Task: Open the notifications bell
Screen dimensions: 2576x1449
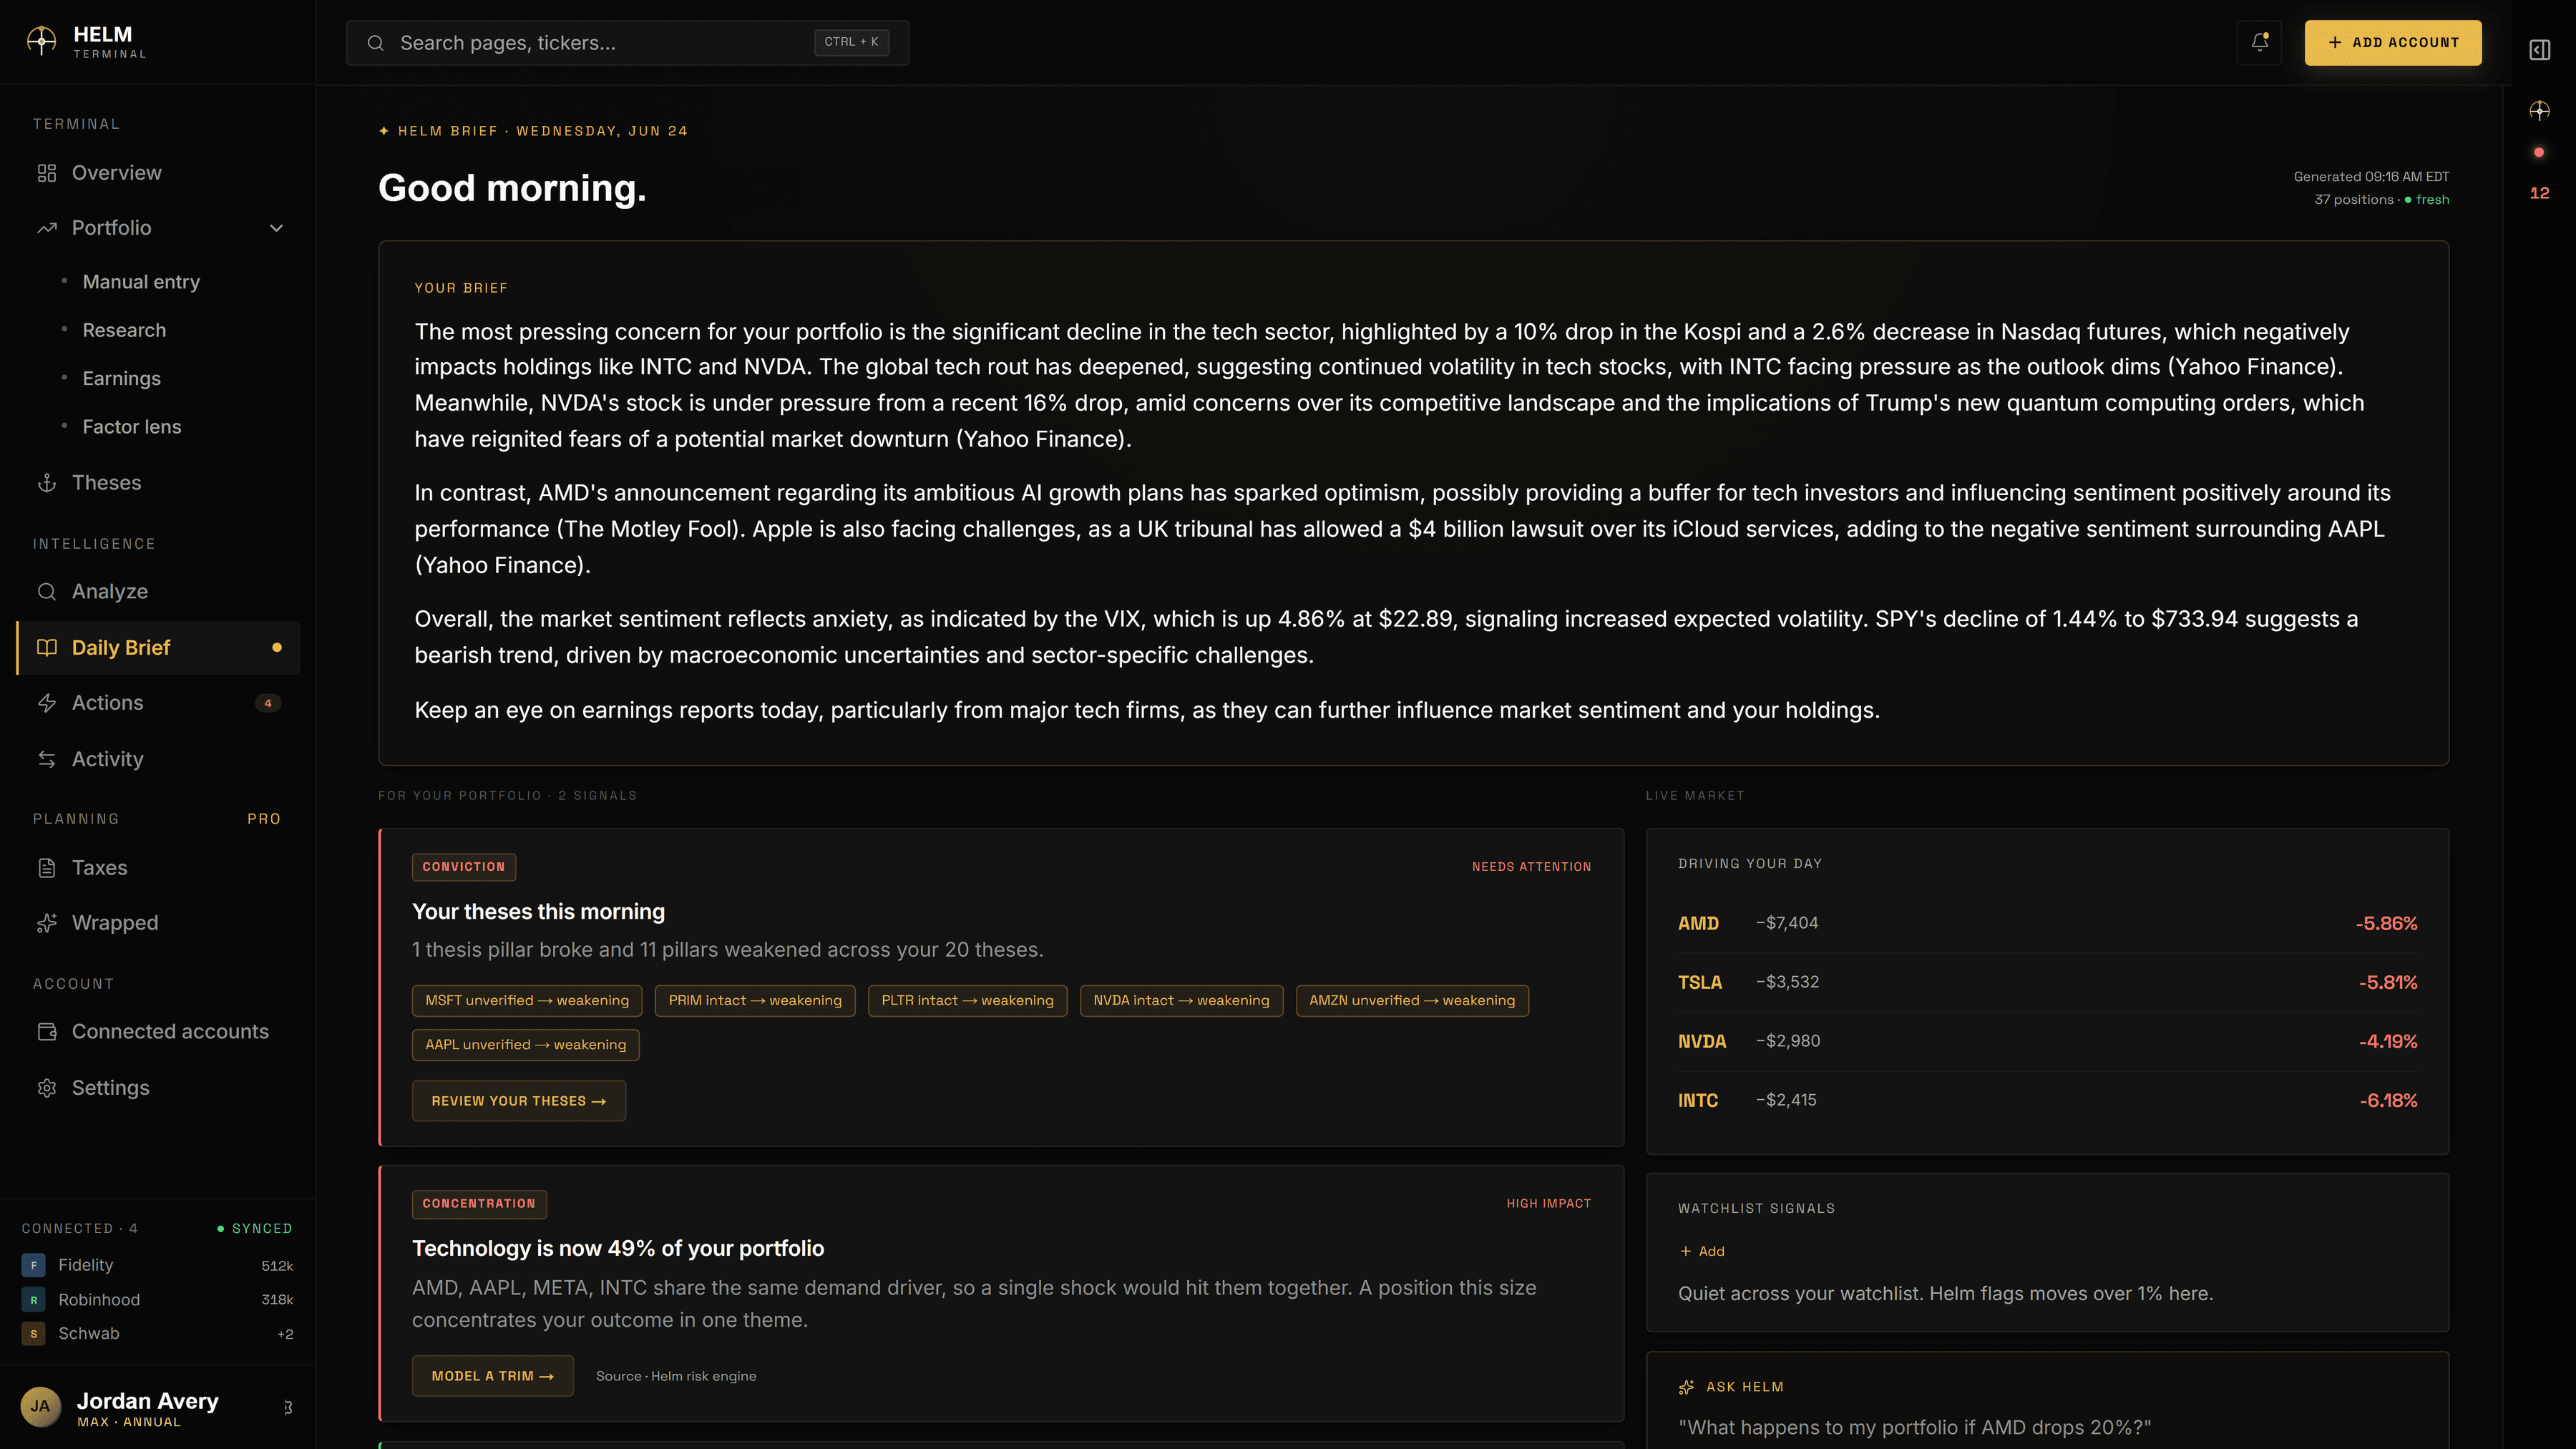Action: pos(2259,42)
